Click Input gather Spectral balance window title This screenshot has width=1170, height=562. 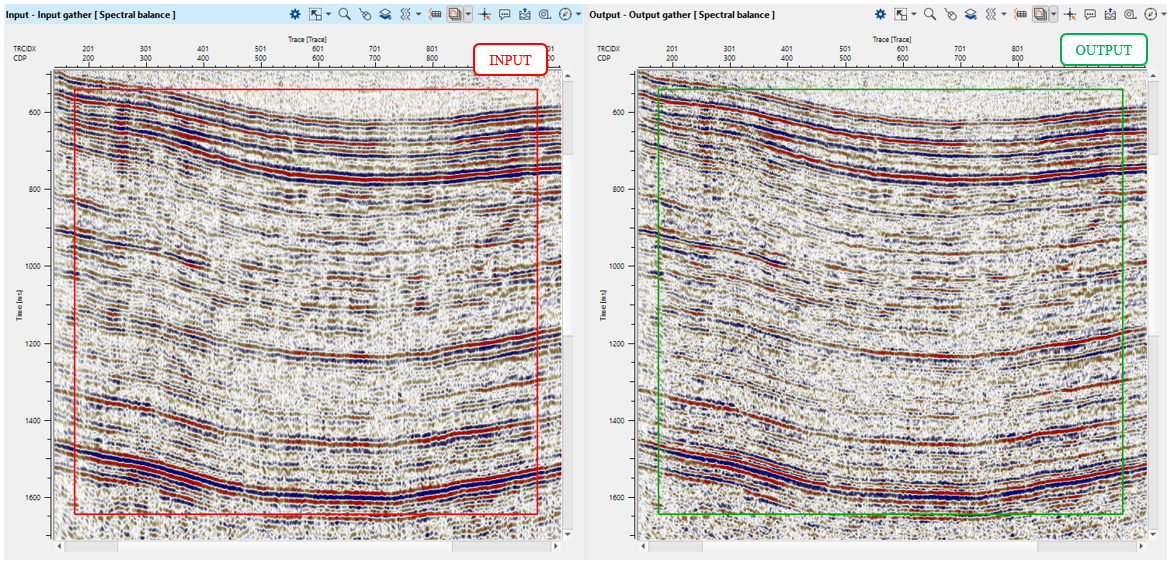pyautogui.click(x=90, y=15)
